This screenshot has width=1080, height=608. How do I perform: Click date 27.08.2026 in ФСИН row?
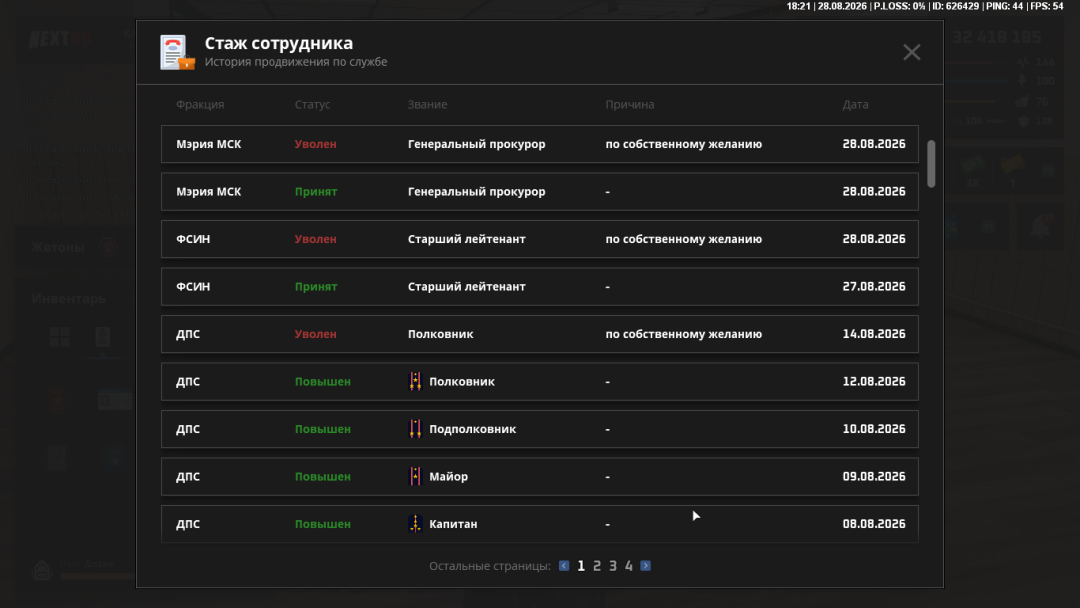(x=873, y=286)
